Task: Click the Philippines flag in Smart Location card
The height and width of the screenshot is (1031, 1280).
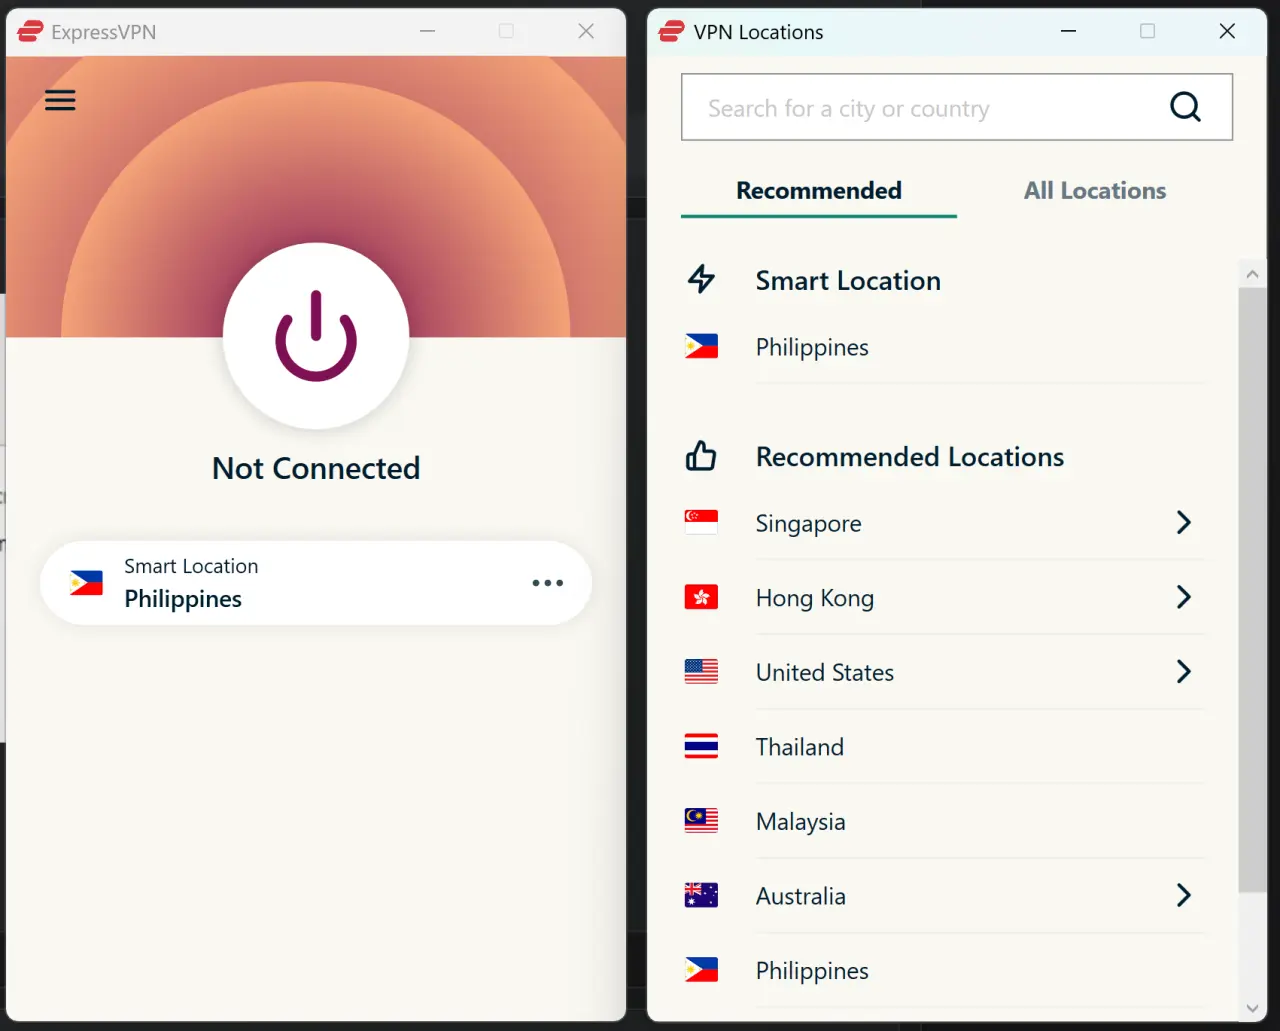Action: click(x=86, y=583)
